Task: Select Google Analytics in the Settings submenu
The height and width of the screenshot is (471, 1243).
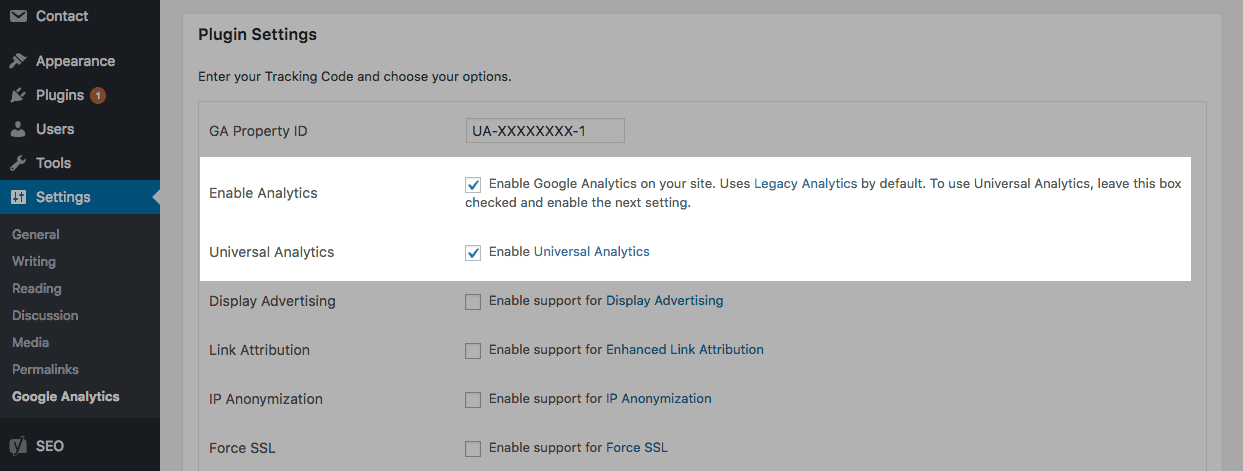Action: click(66, 396)
